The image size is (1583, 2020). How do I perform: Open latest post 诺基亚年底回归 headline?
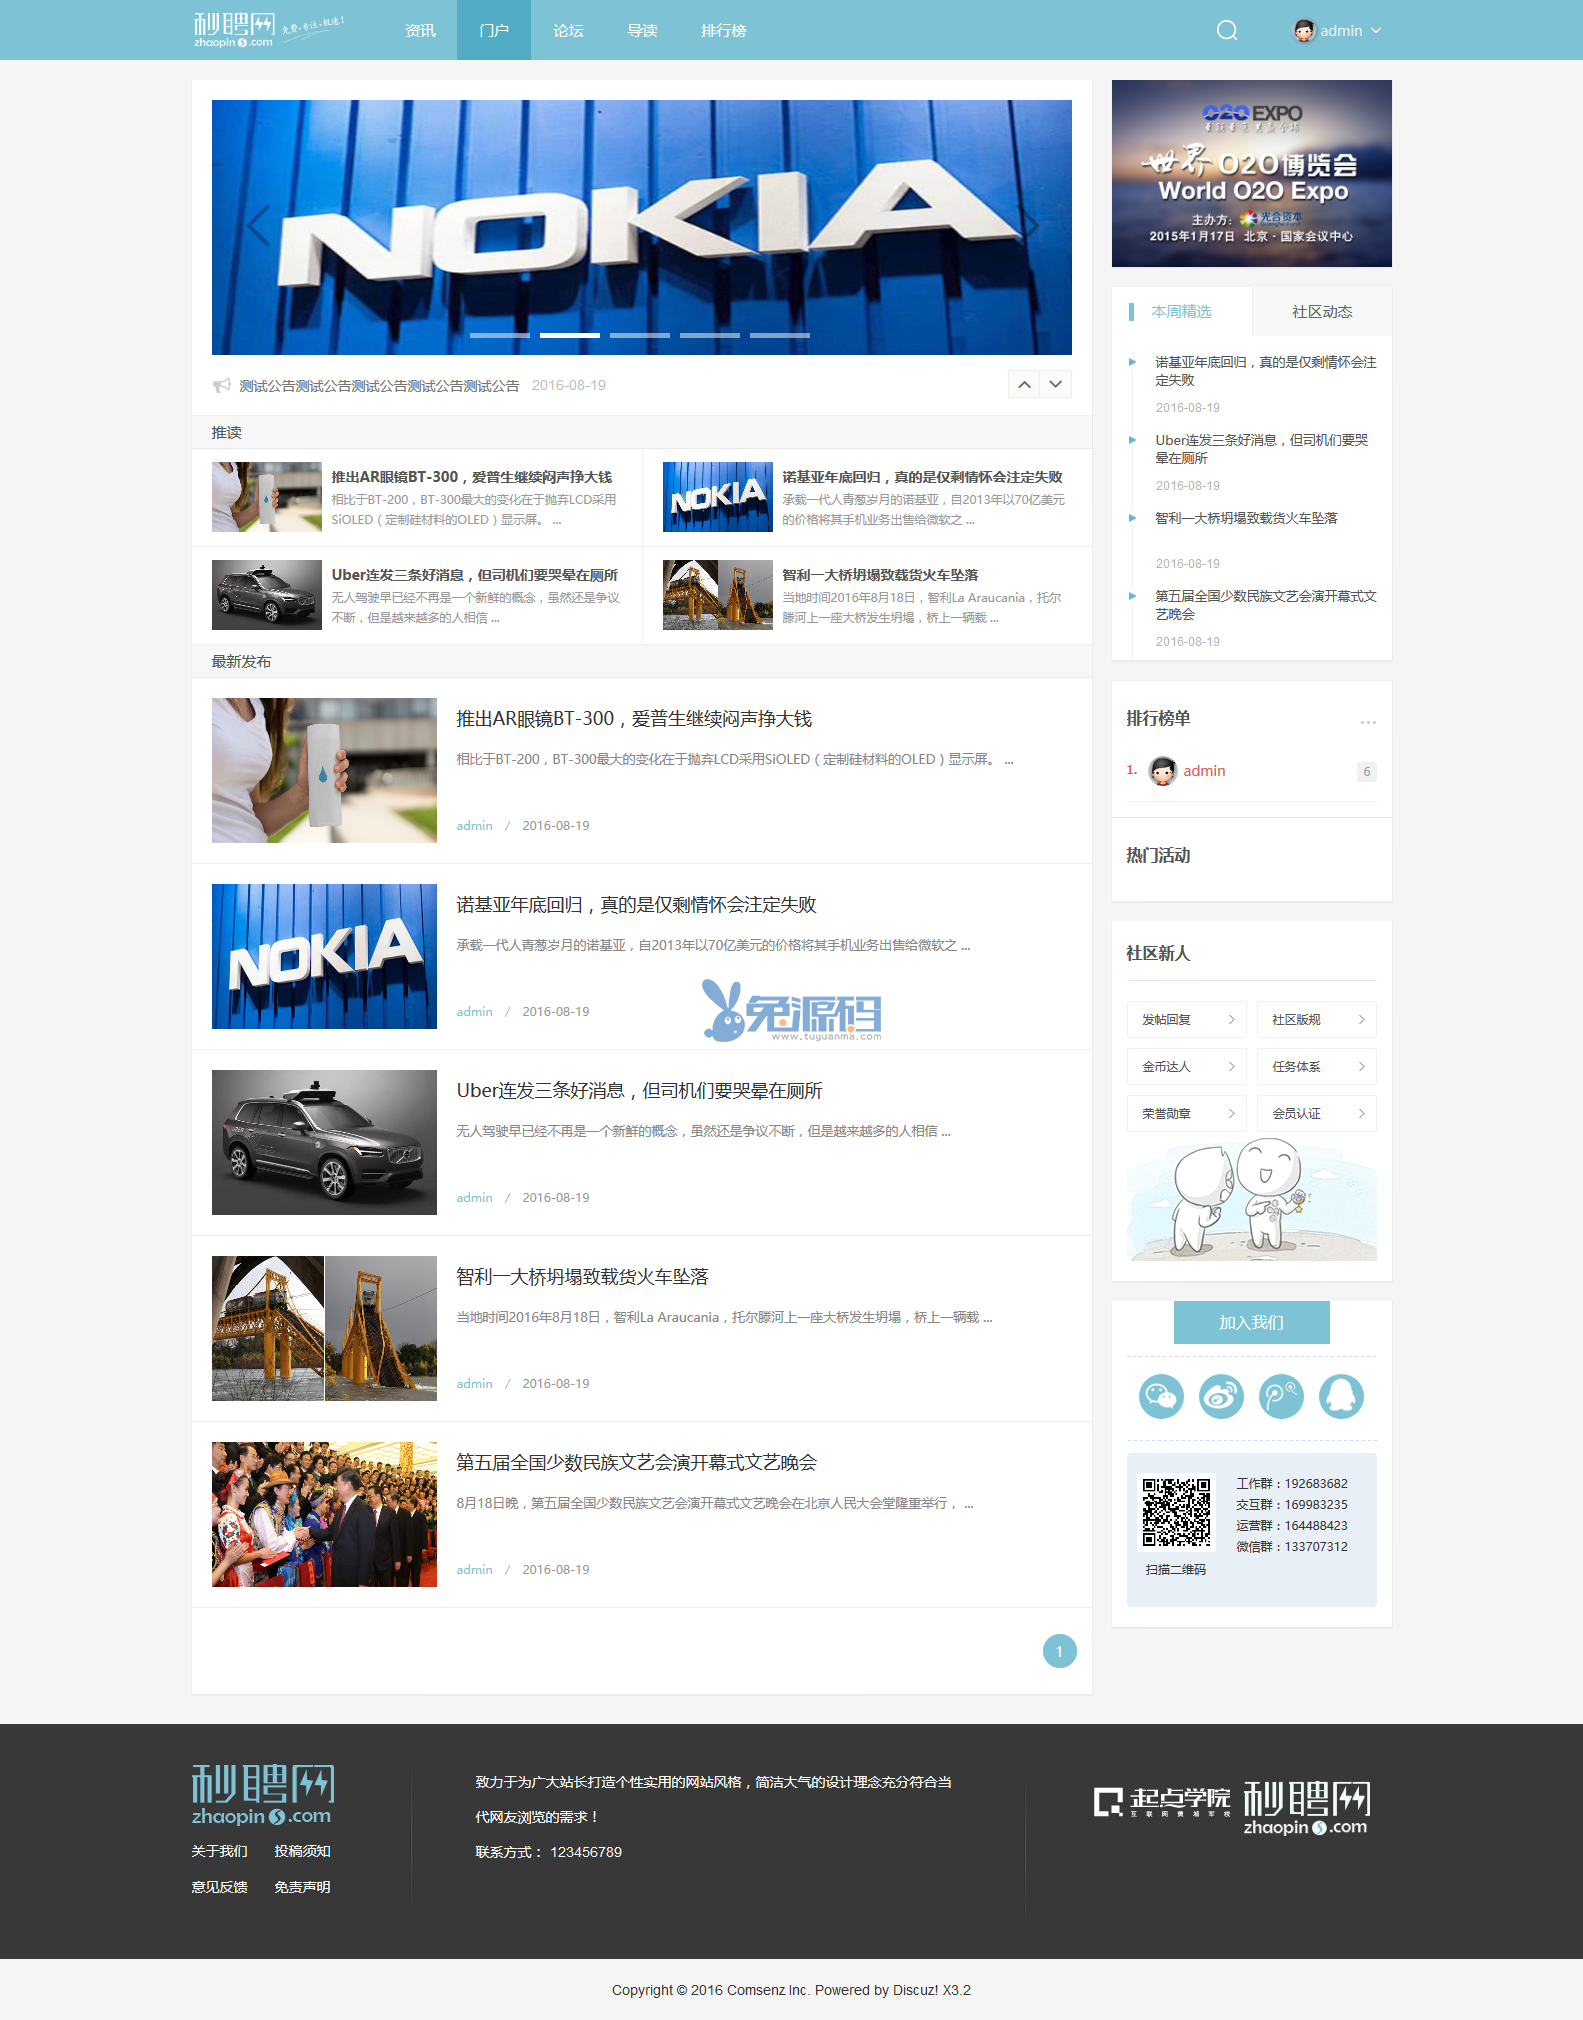click(x=636, y=905)
